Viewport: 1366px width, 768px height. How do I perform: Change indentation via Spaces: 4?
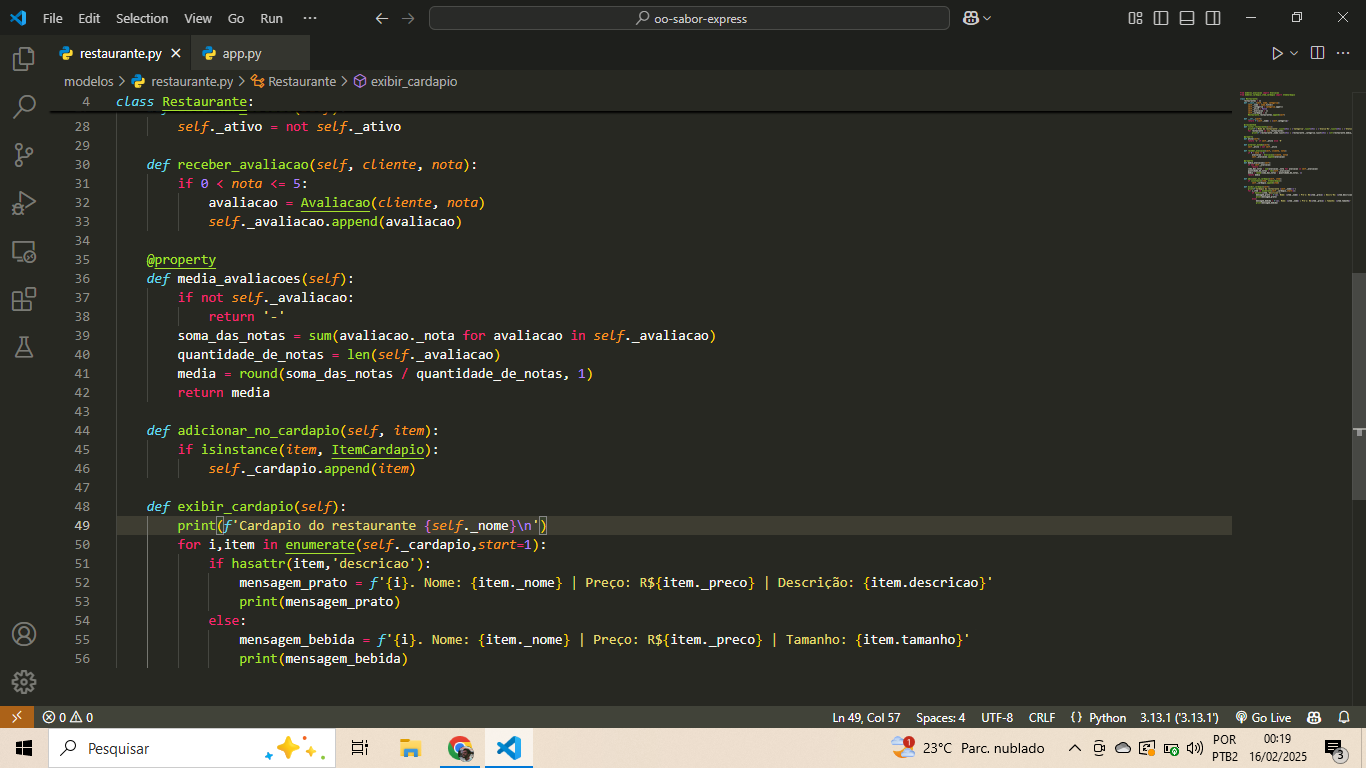(940, 717)
